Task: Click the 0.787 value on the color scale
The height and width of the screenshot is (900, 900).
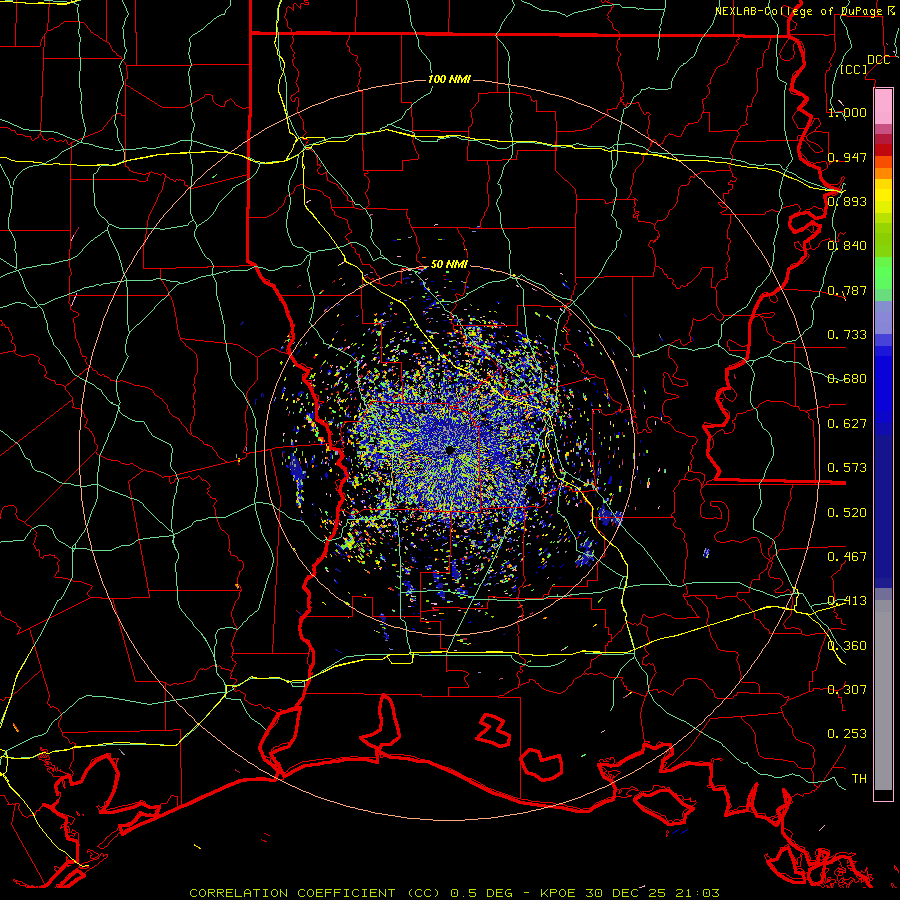Action: pos(847,290)
